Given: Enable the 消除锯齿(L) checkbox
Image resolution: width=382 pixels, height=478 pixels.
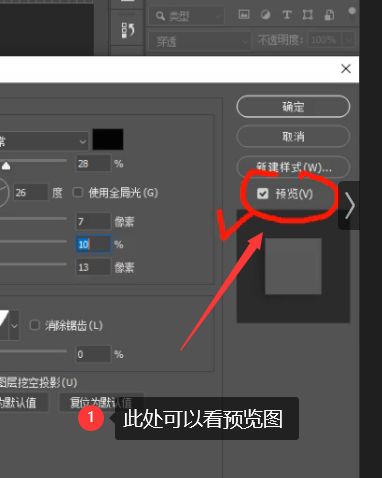Looking at the screenshot, I should pyautogui.click(x=35, y=325).
